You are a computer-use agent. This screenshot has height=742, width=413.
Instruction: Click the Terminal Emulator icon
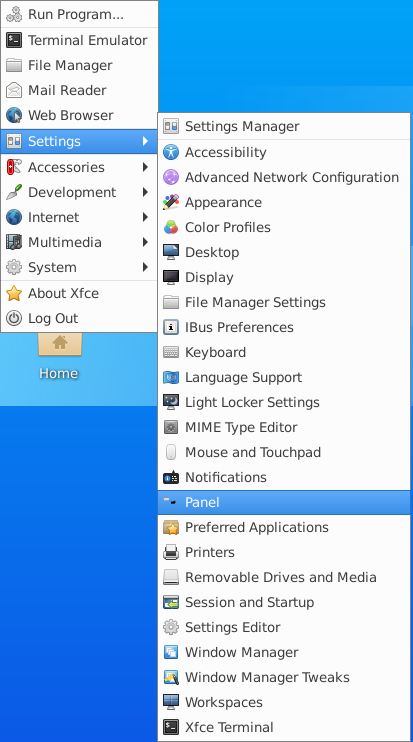pyautogui.click(x=14, y=40)
